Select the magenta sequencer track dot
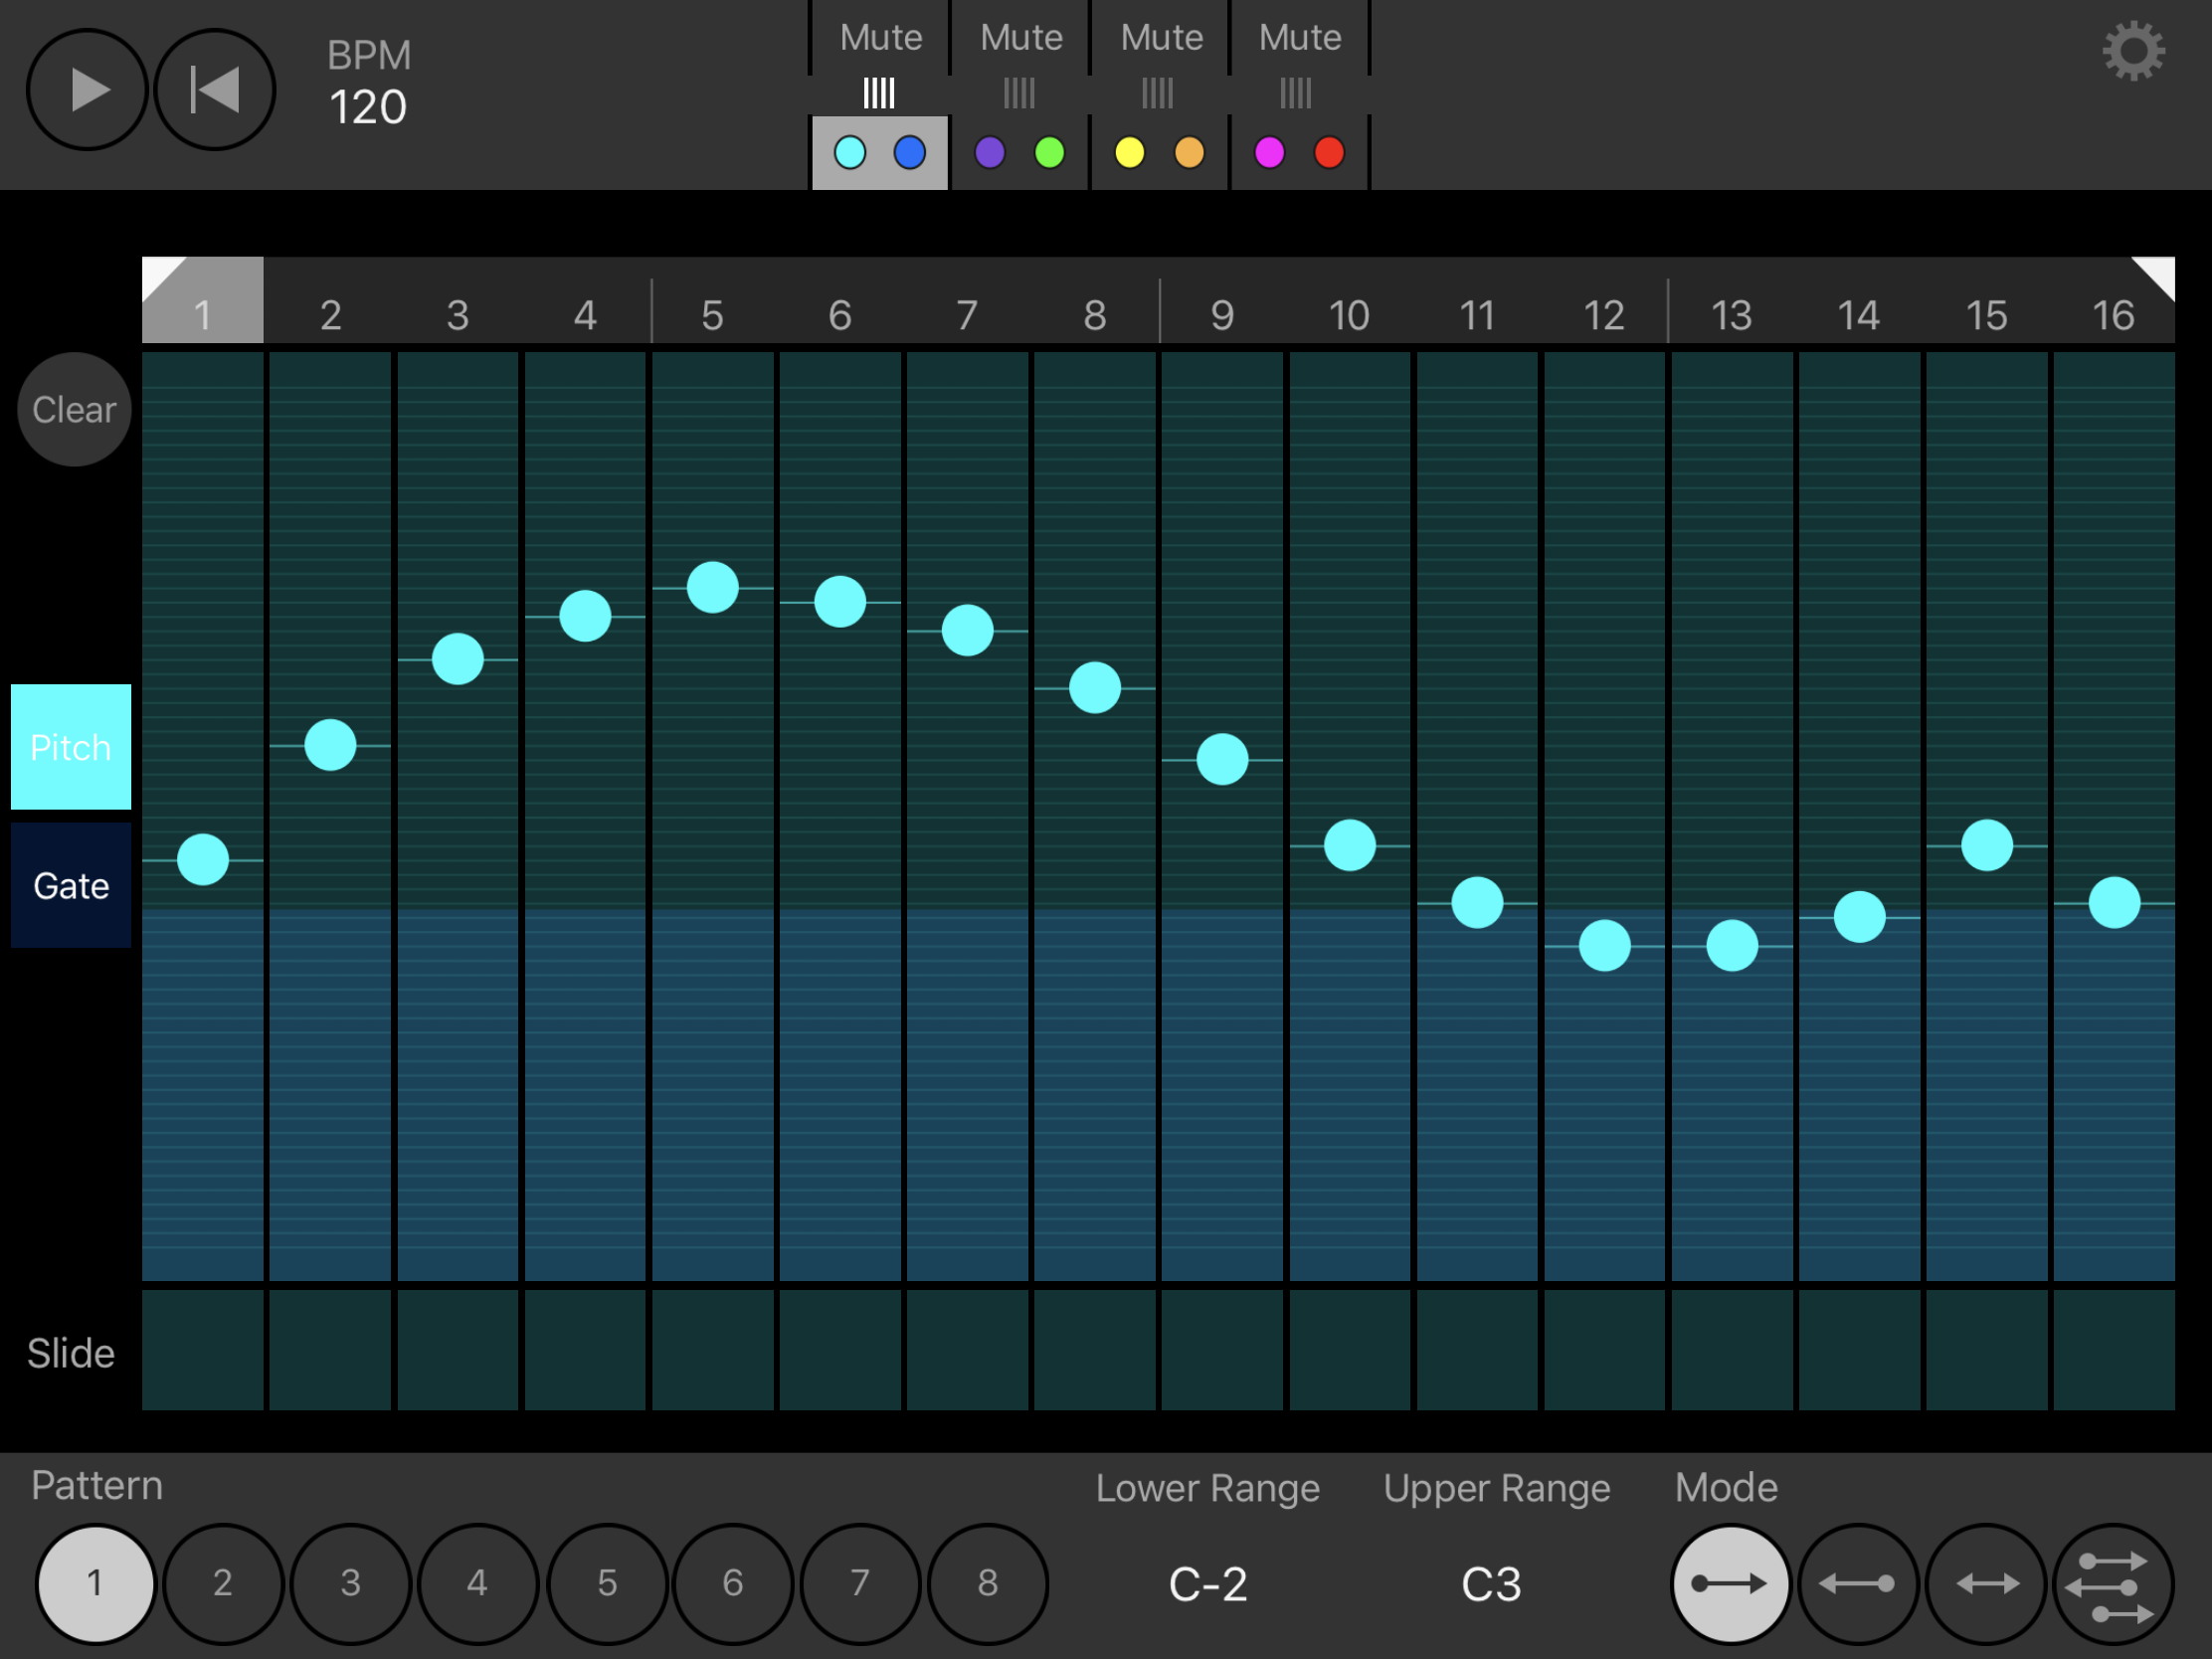This screenshot has width=2212, height=1659. 1270,153
